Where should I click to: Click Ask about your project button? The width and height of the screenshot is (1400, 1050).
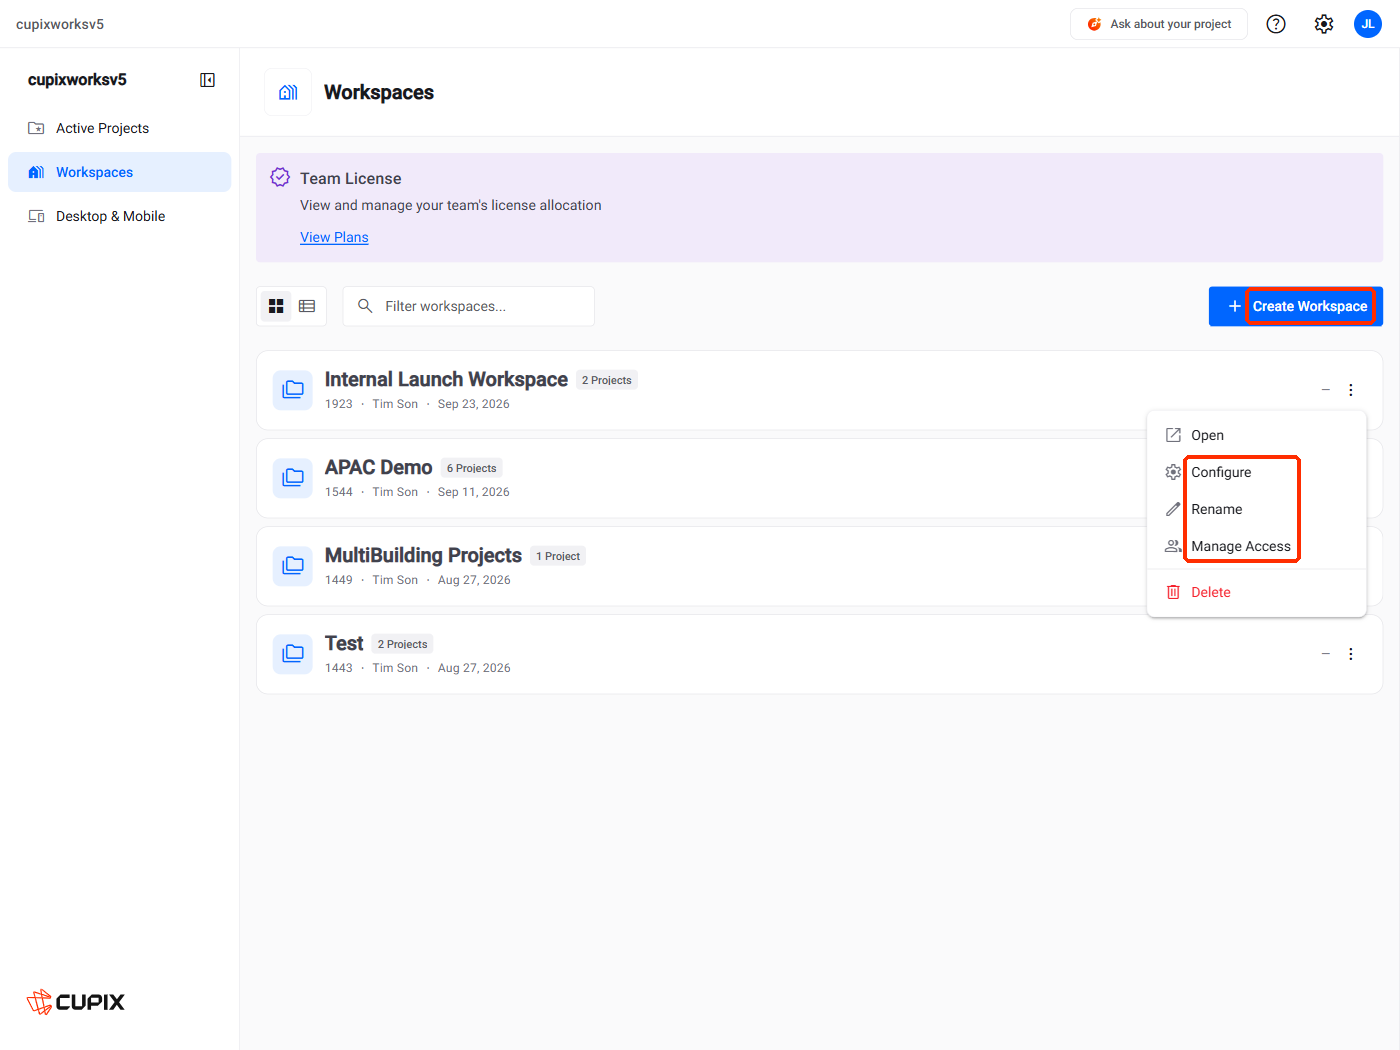point(1159,24)
